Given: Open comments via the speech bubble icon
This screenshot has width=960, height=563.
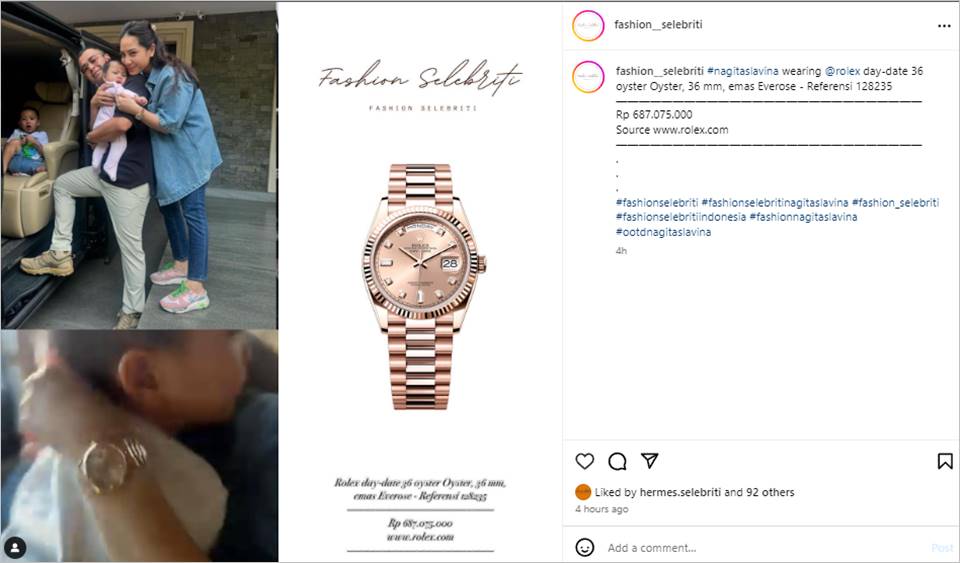Looking at the screenshot, I should click(617, 461).
